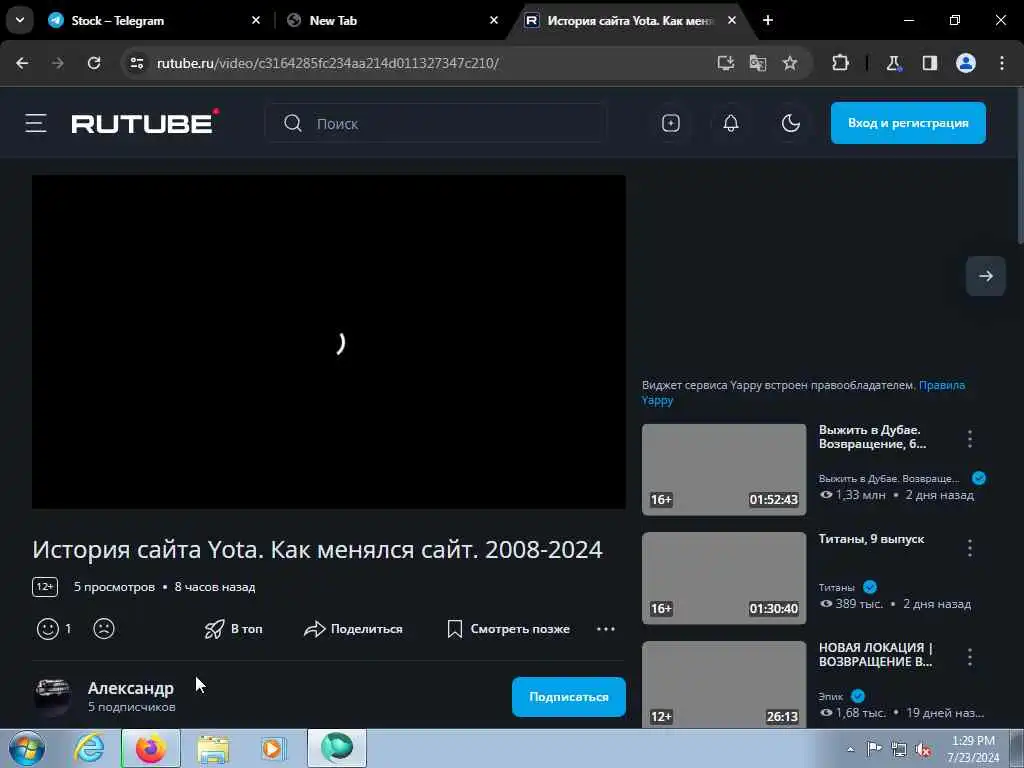Click Поделиться share button
The height and width of the screenshot is (768, 1024).
353,629
